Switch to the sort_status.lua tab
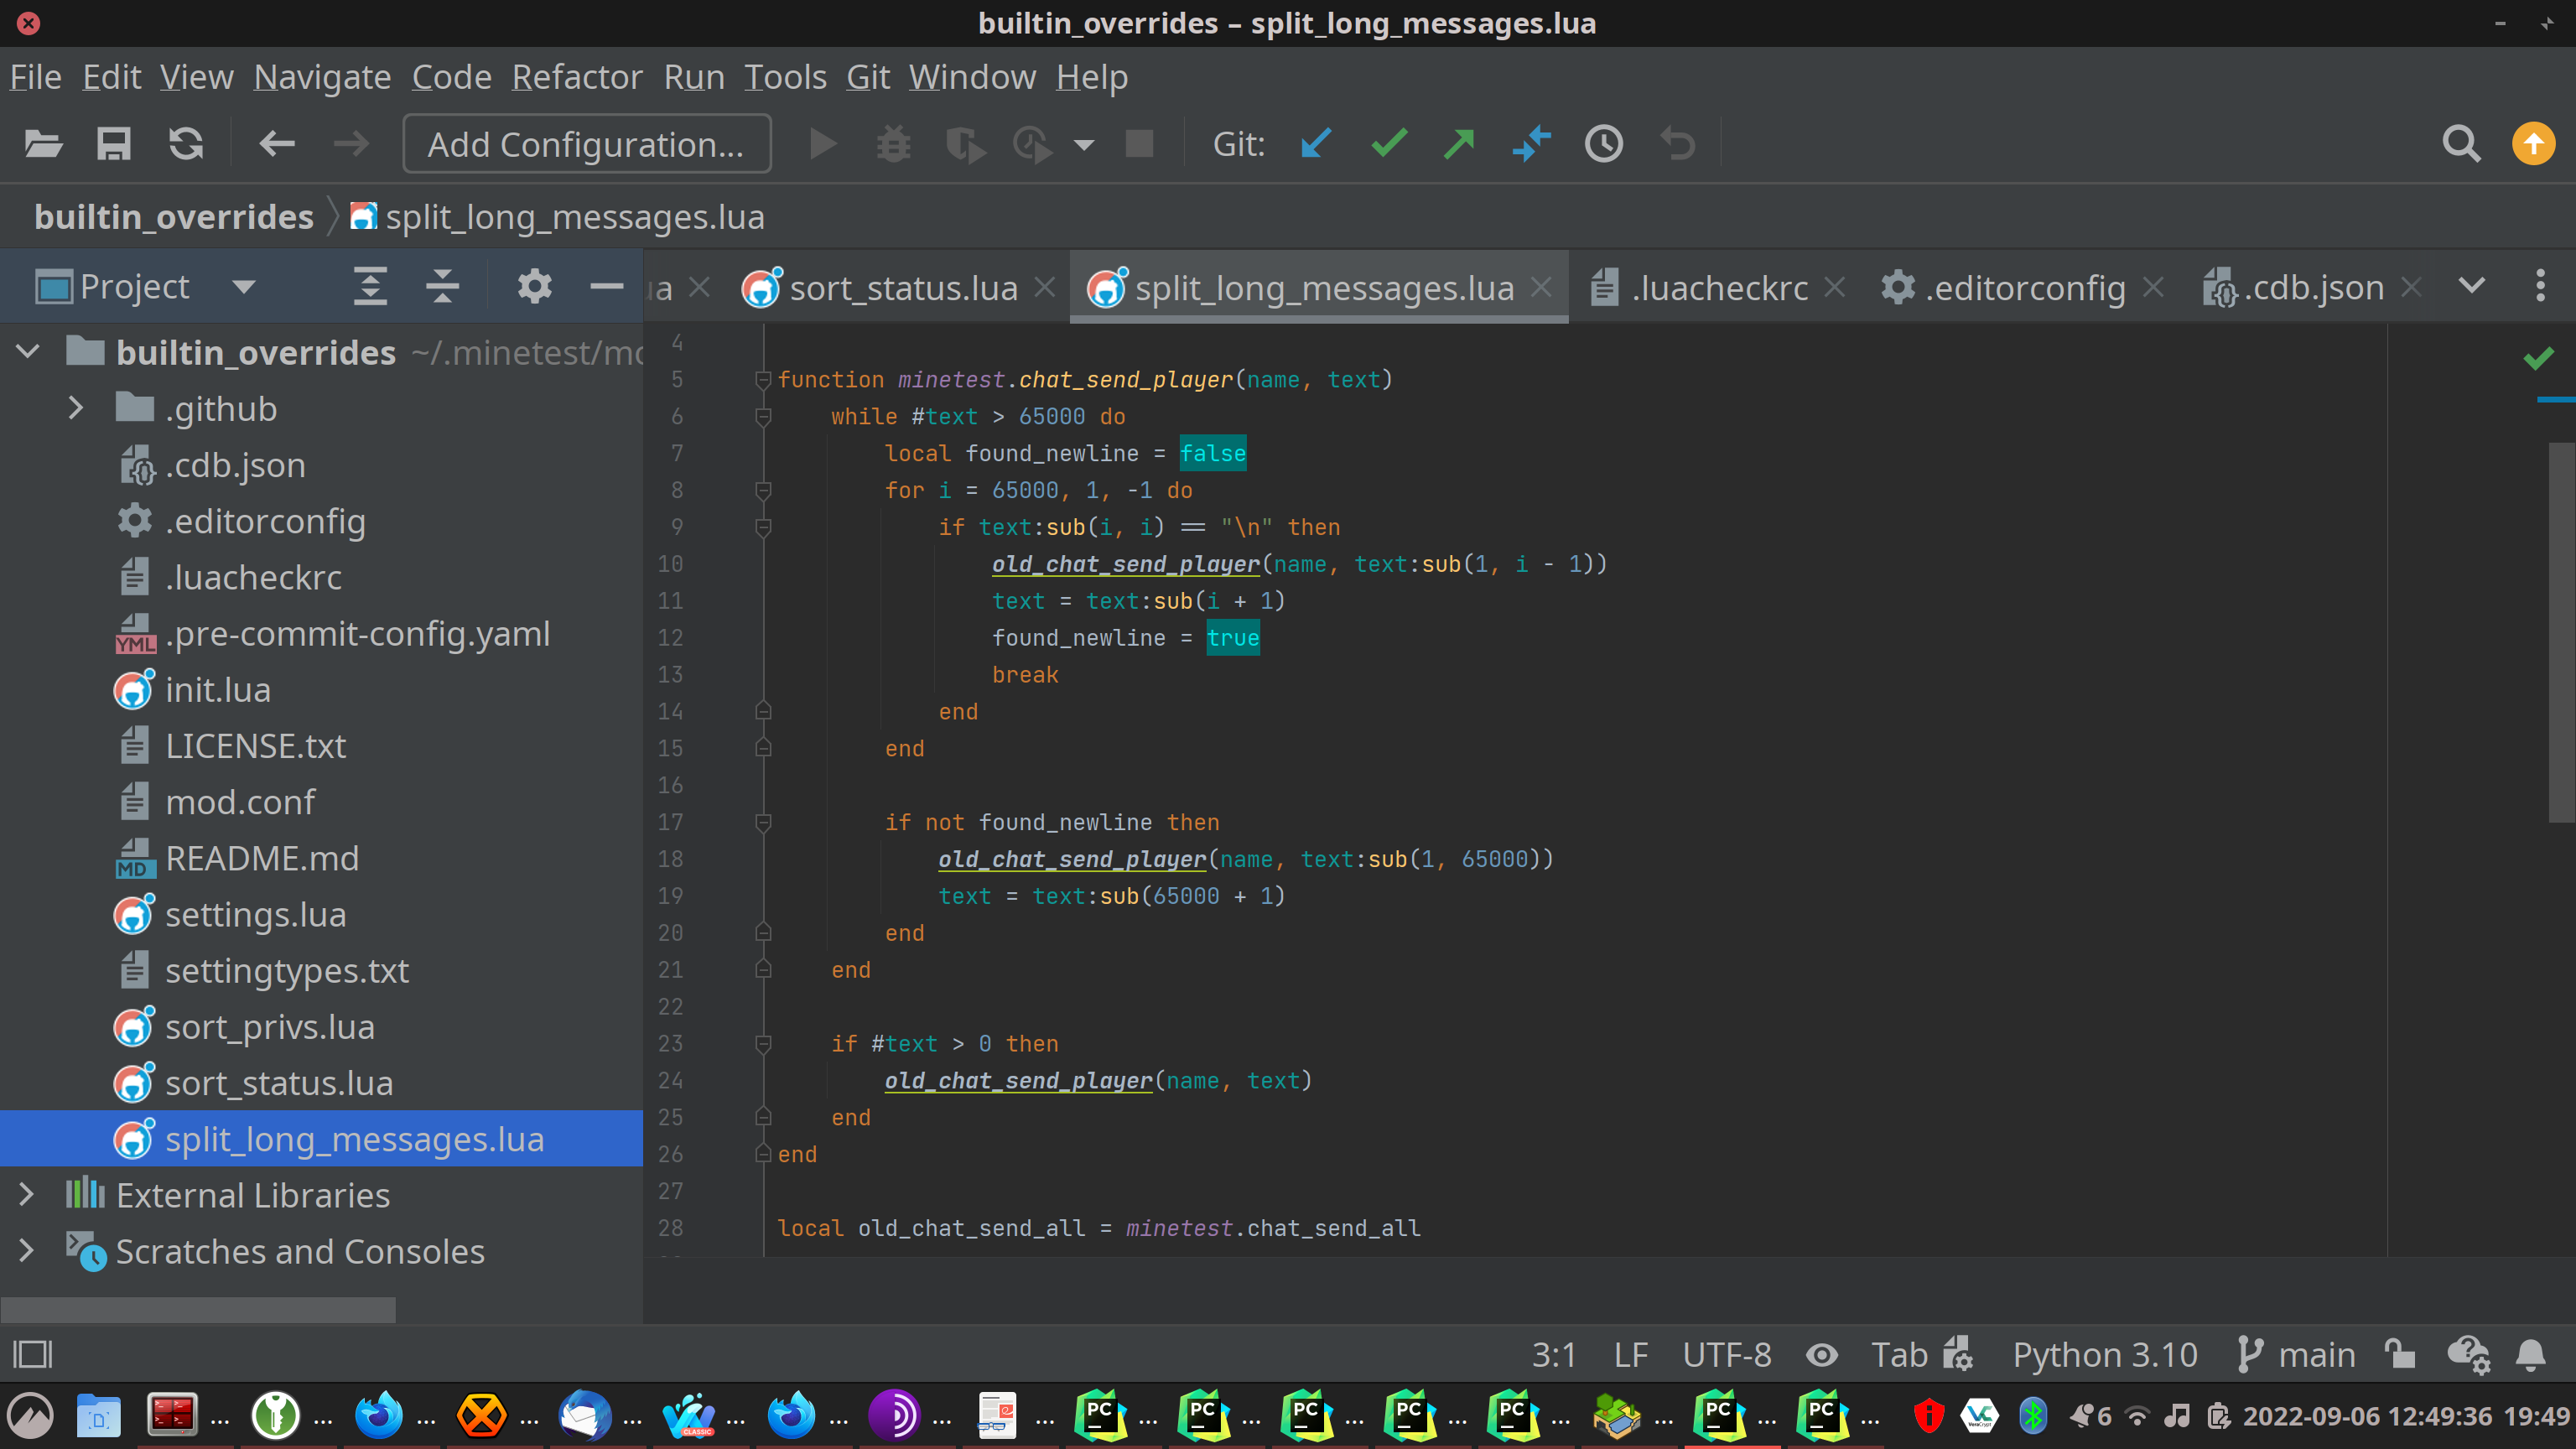 pyautogui.click(x=902, y=288)
